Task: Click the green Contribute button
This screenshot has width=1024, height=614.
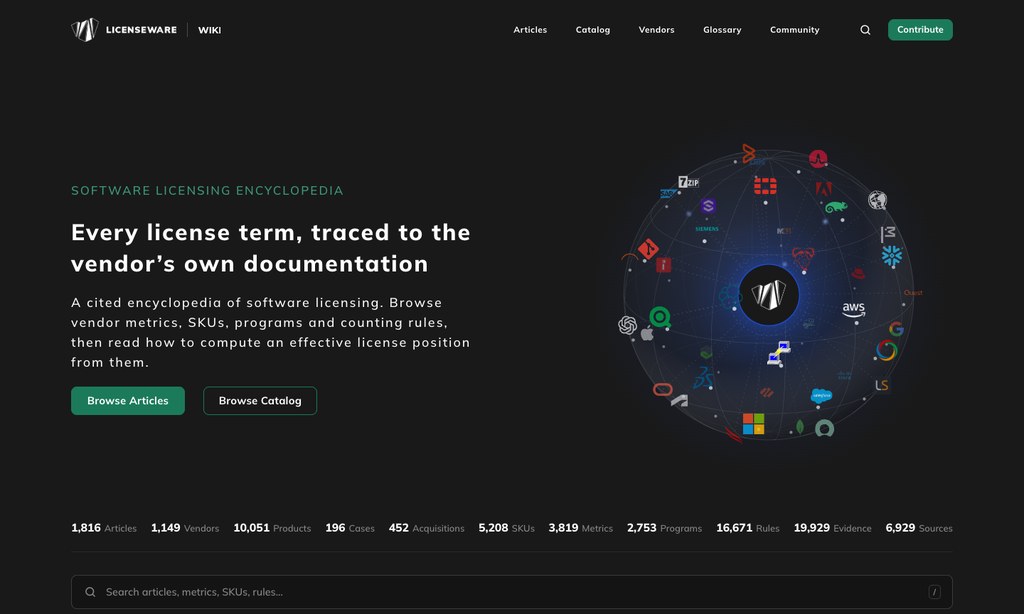Action: pos(920,29)
